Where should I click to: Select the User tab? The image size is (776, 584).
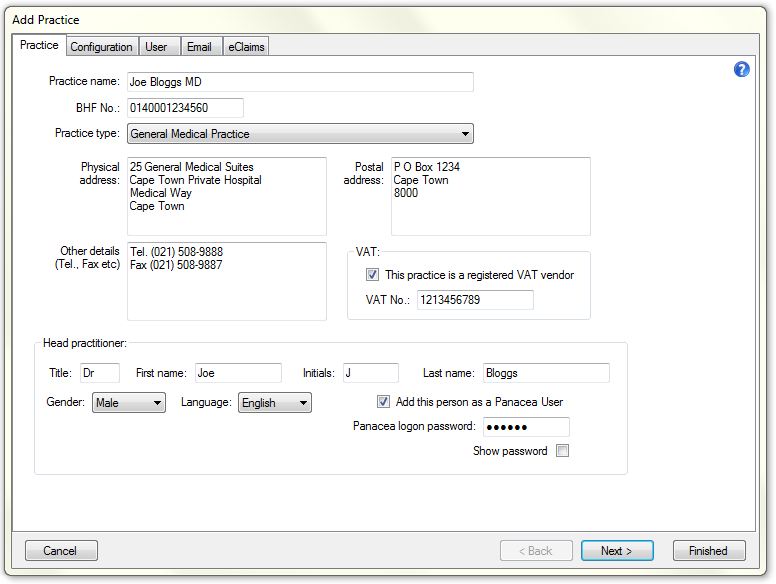pos(156,47)
